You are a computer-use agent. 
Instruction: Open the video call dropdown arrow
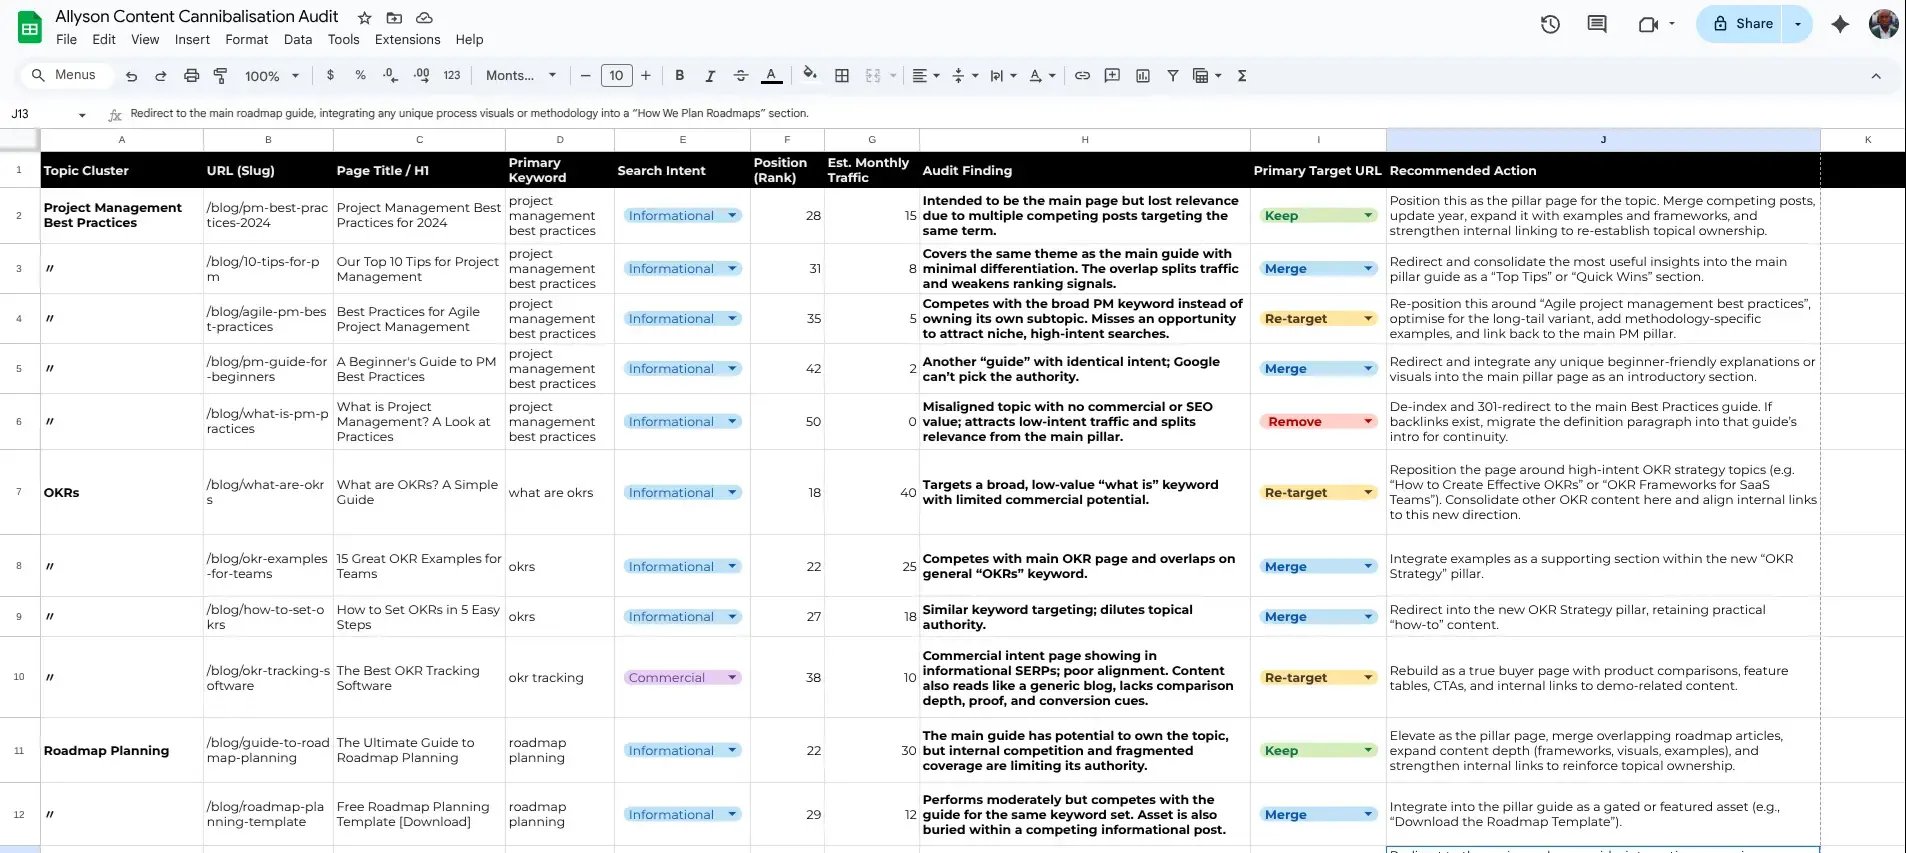pos(1672,24)
